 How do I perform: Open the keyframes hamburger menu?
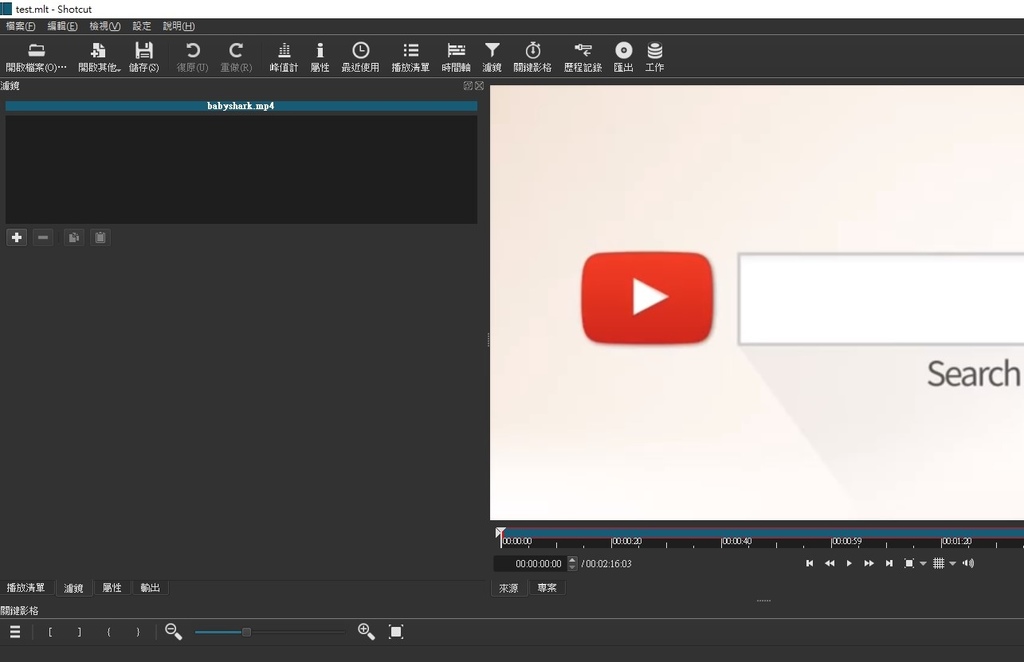click(x=15, y=631)
